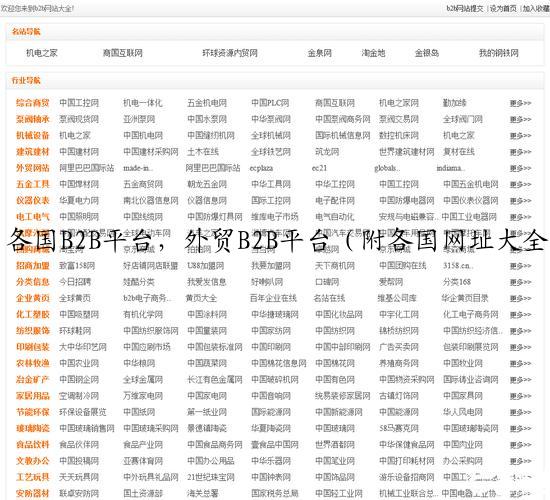
Task: Expand 更多>> in the 食品饮料 row
Action: [x=521, y=445]
